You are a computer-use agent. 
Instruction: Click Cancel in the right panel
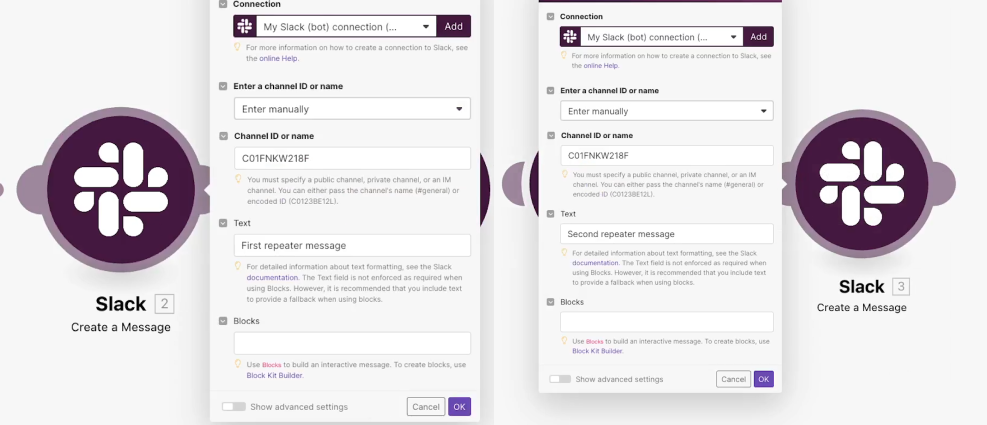733,379
